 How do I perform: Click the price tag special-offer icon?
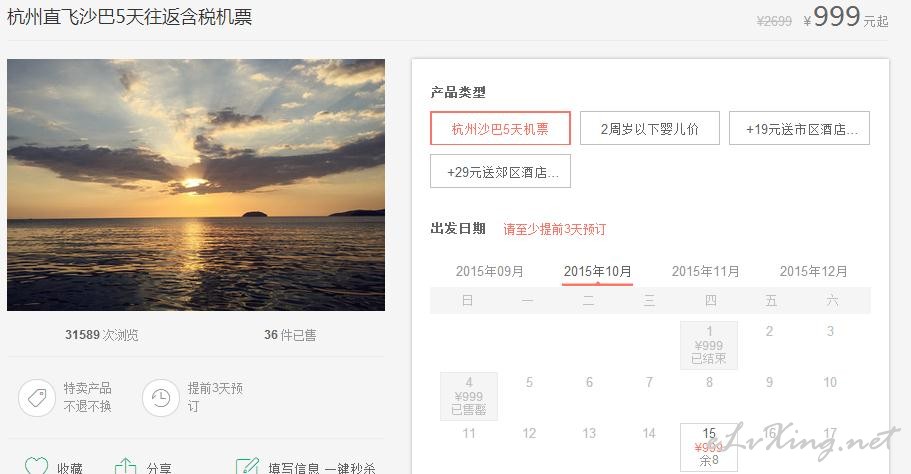click(37, 397)
